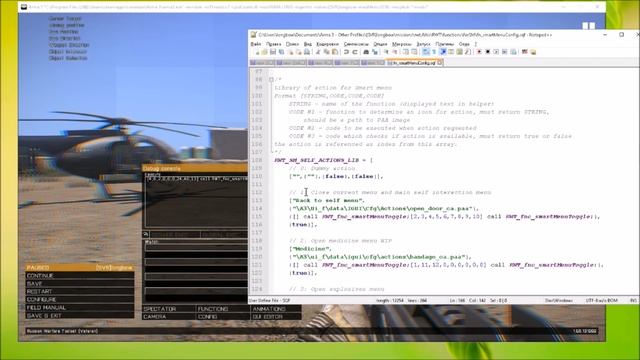Screen dimensions: 640x360
Task: Click SAVE in the Arma pause menu
Action: click(80, 283)
